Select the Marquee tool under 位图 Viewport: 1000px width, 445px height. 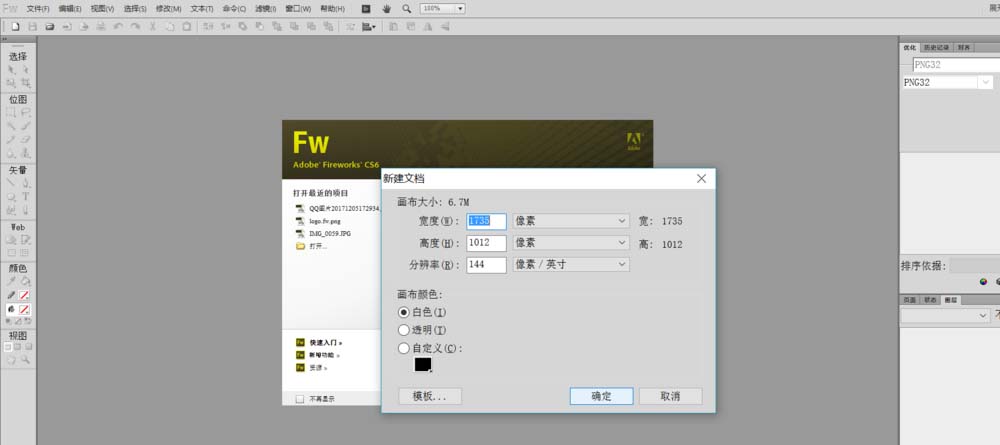[11, 112]
